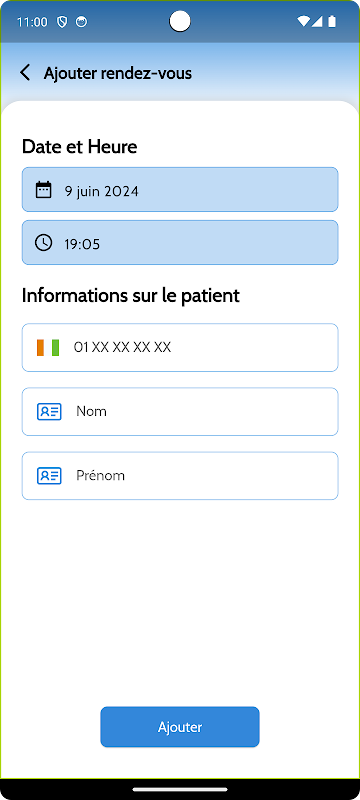Viewport: 360px width, 800px height.
Task: Tap the Wi-Fi signal icon
Action: click(303, 21)
